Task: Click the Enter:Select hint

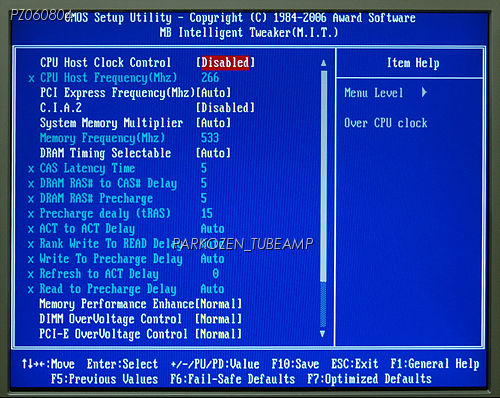Action: click(122, 364)
